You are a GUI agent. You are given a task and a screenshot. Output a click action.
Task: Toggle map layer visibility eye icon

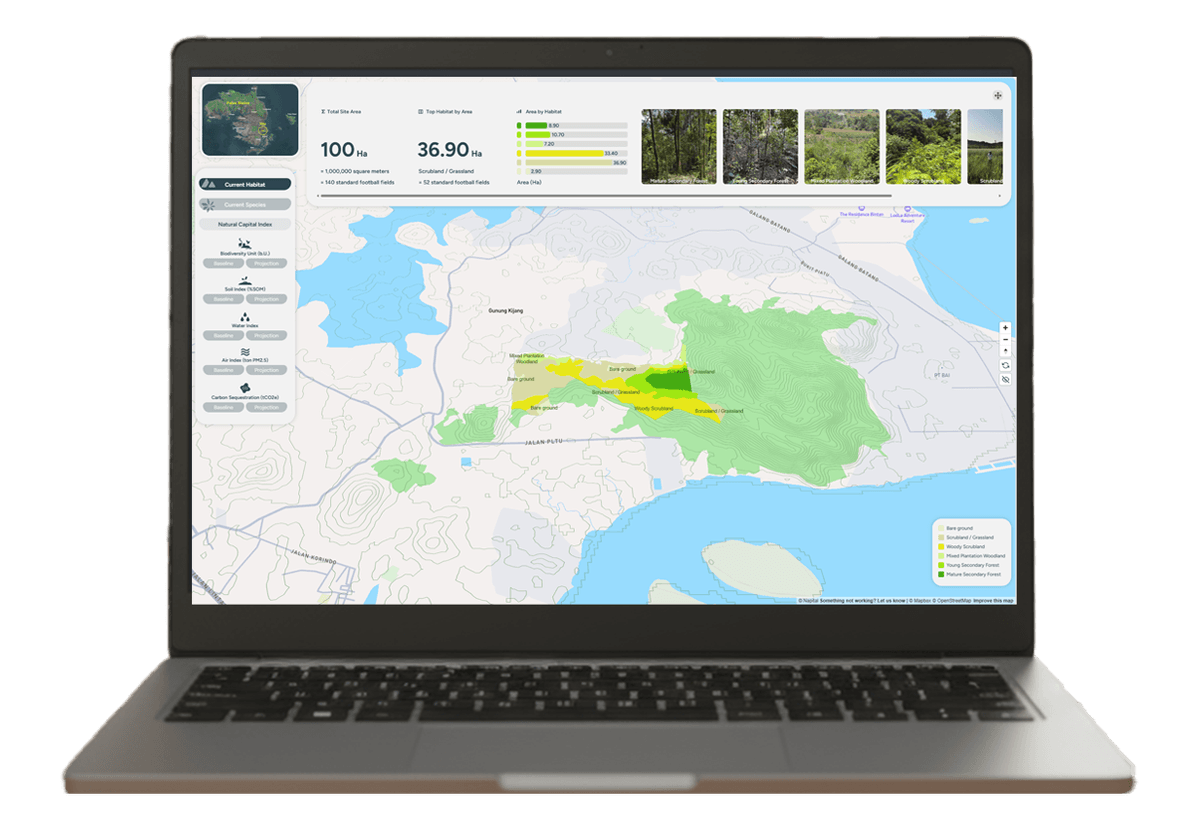click(x=1005, y=379)
